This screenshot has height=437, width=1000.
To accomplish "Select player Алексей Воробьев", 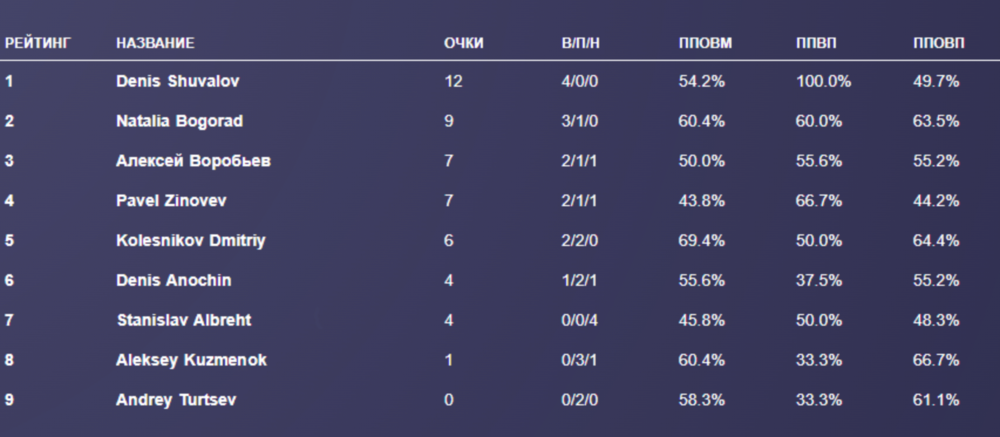I will coord(193,161).
